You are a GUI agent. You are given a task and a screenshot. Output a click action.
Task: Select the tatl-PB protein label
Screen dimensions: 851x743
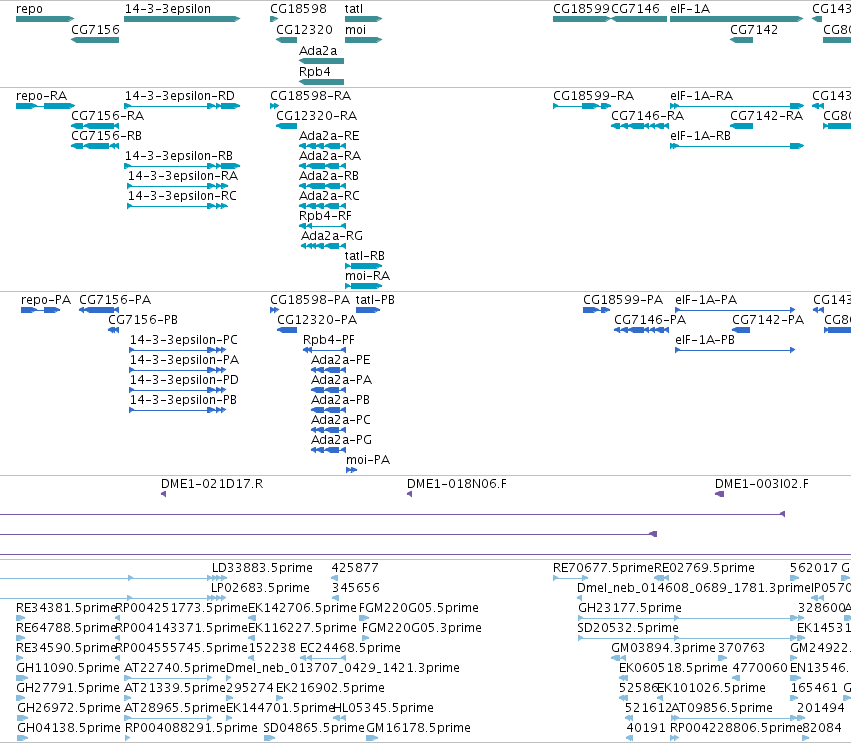[375, 300]
